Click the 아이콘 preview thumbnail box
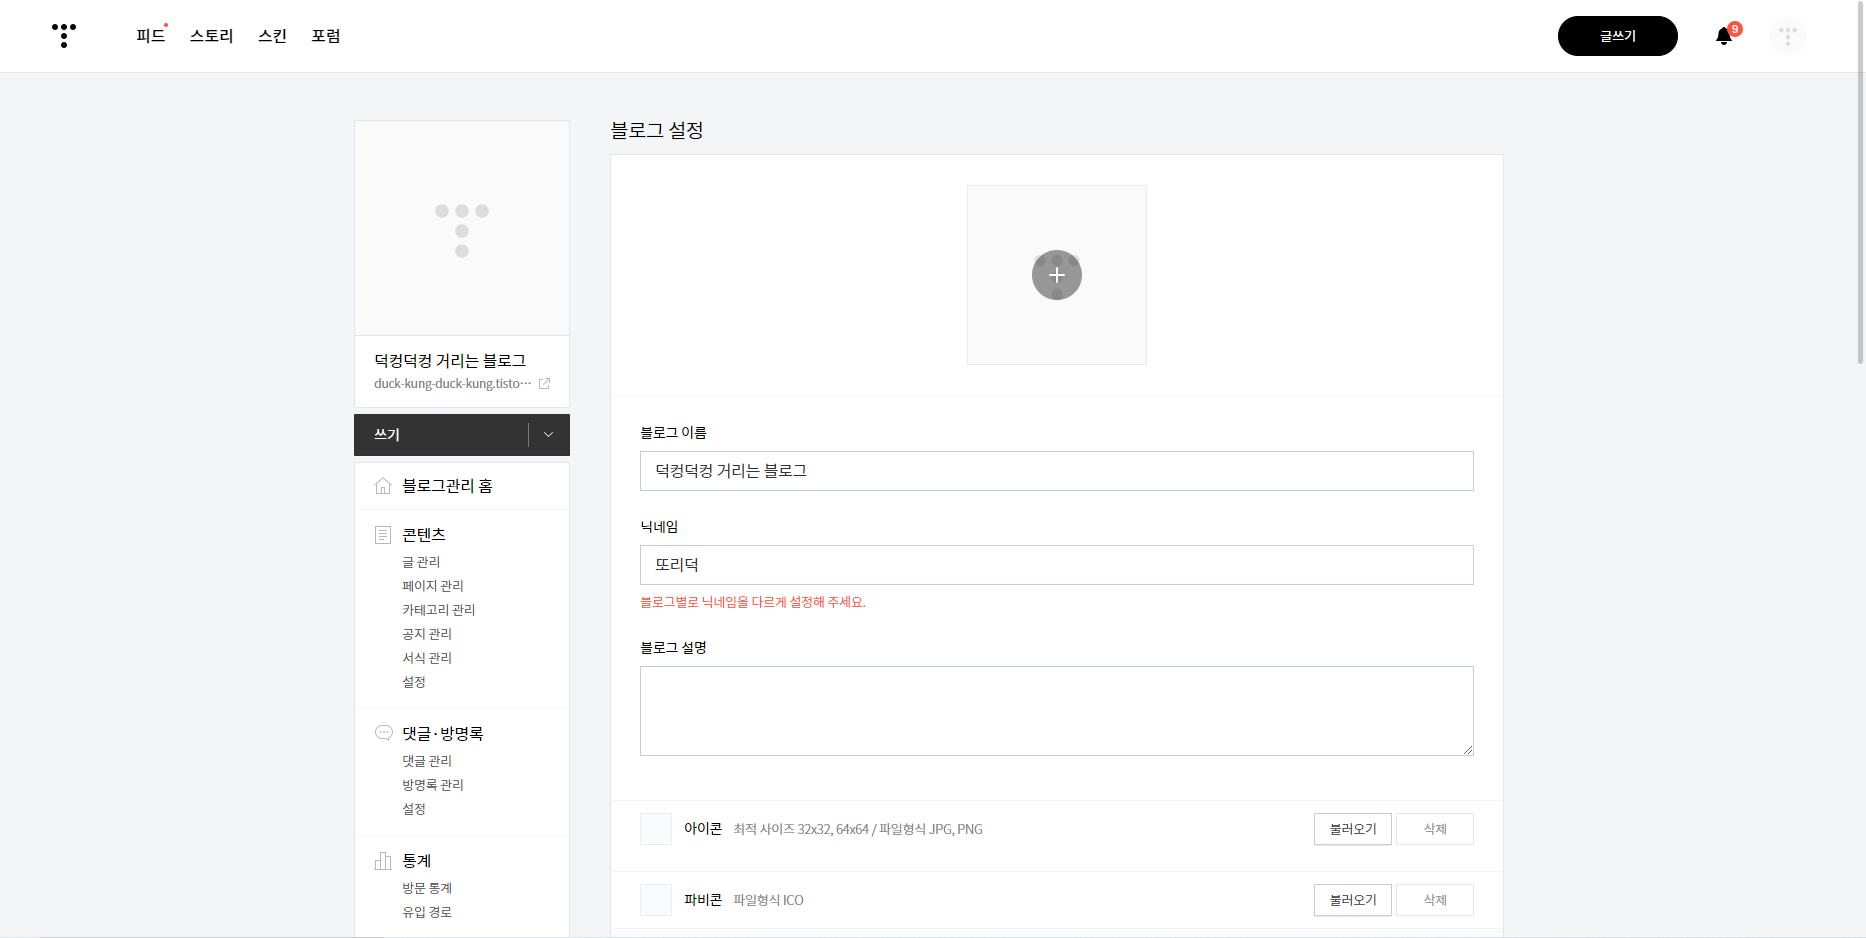This screenshot has height=938, width=1866. (656, 829)
